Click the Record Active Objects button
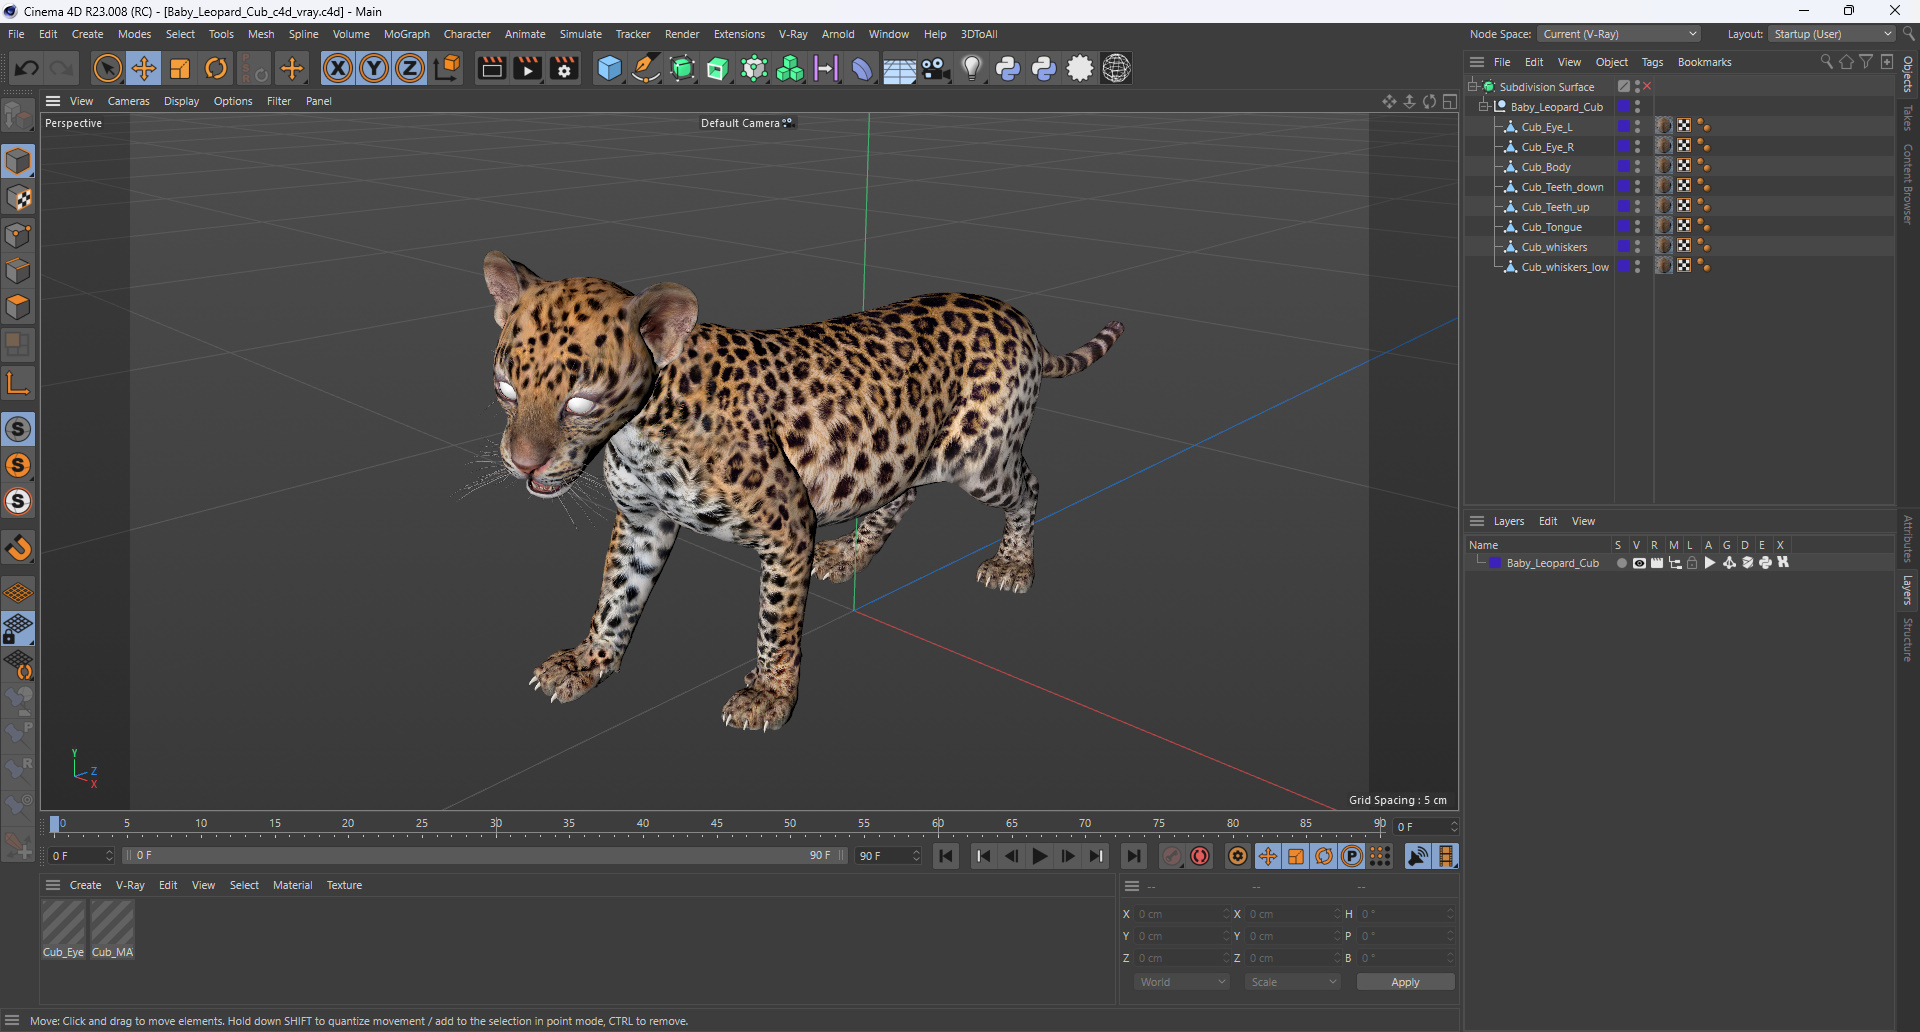The width and height of the screenshot is (1920, 1032). [x=1172, y=856]
